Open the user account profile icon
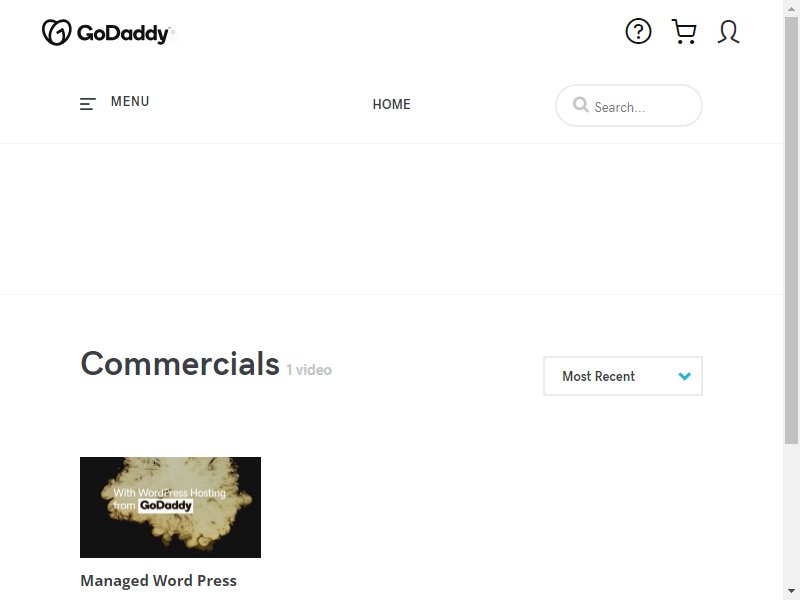This screenshot has height=600, width=800. coord(728,32)
